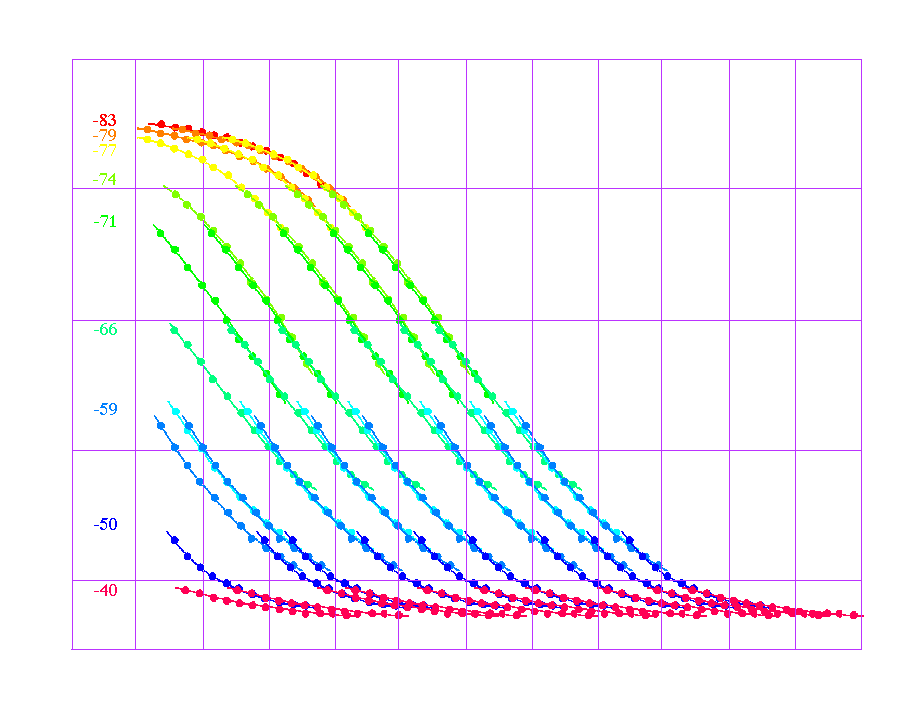Select the -66 temperature label
Screen dimensions: 908x715
(105, 329)
